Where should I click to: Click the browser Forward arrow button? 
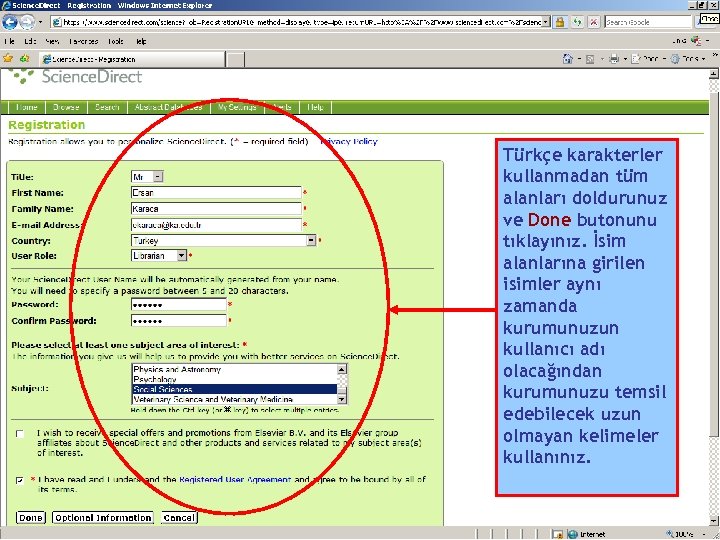point(27,22)
